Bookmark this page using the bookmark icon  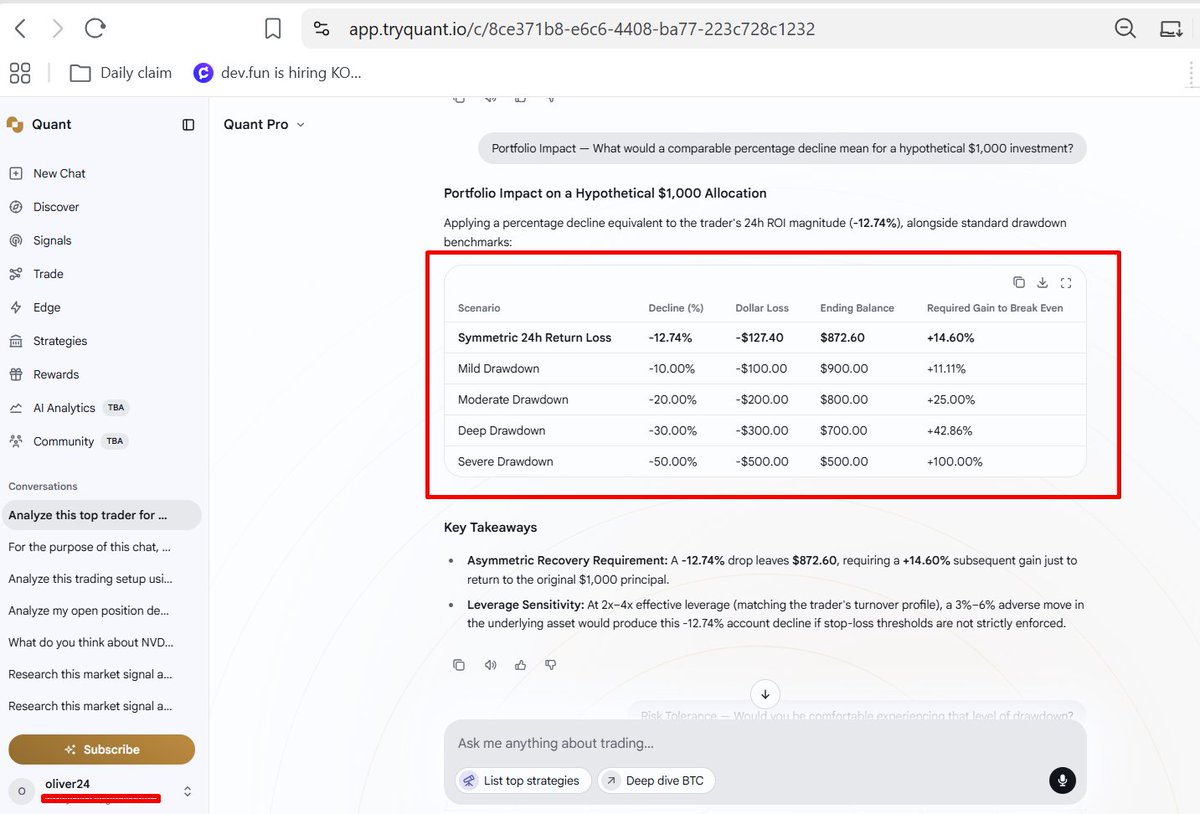(273, 29)
